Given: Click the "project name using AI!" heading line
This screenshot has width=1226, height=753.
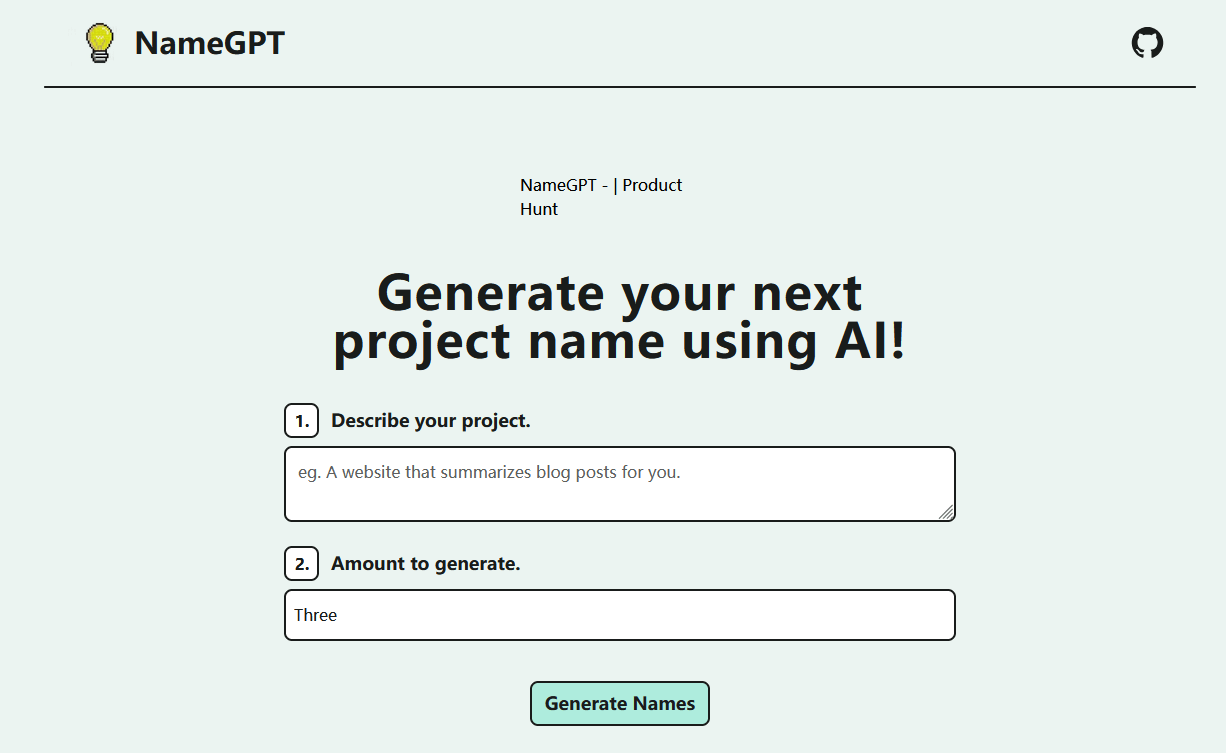Looking at the screenshot, I should tap(619, 341).
